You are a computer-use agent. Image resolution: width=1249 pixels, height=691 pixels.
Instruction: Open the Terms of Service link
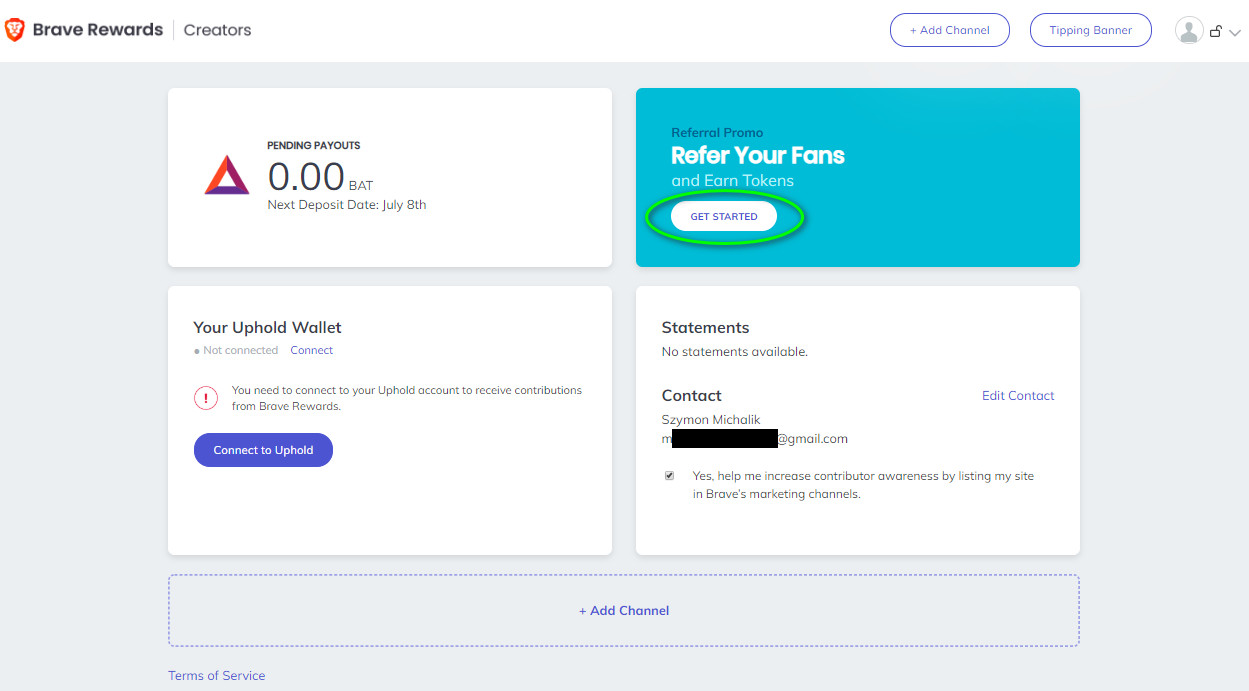[x=217, y=676]
